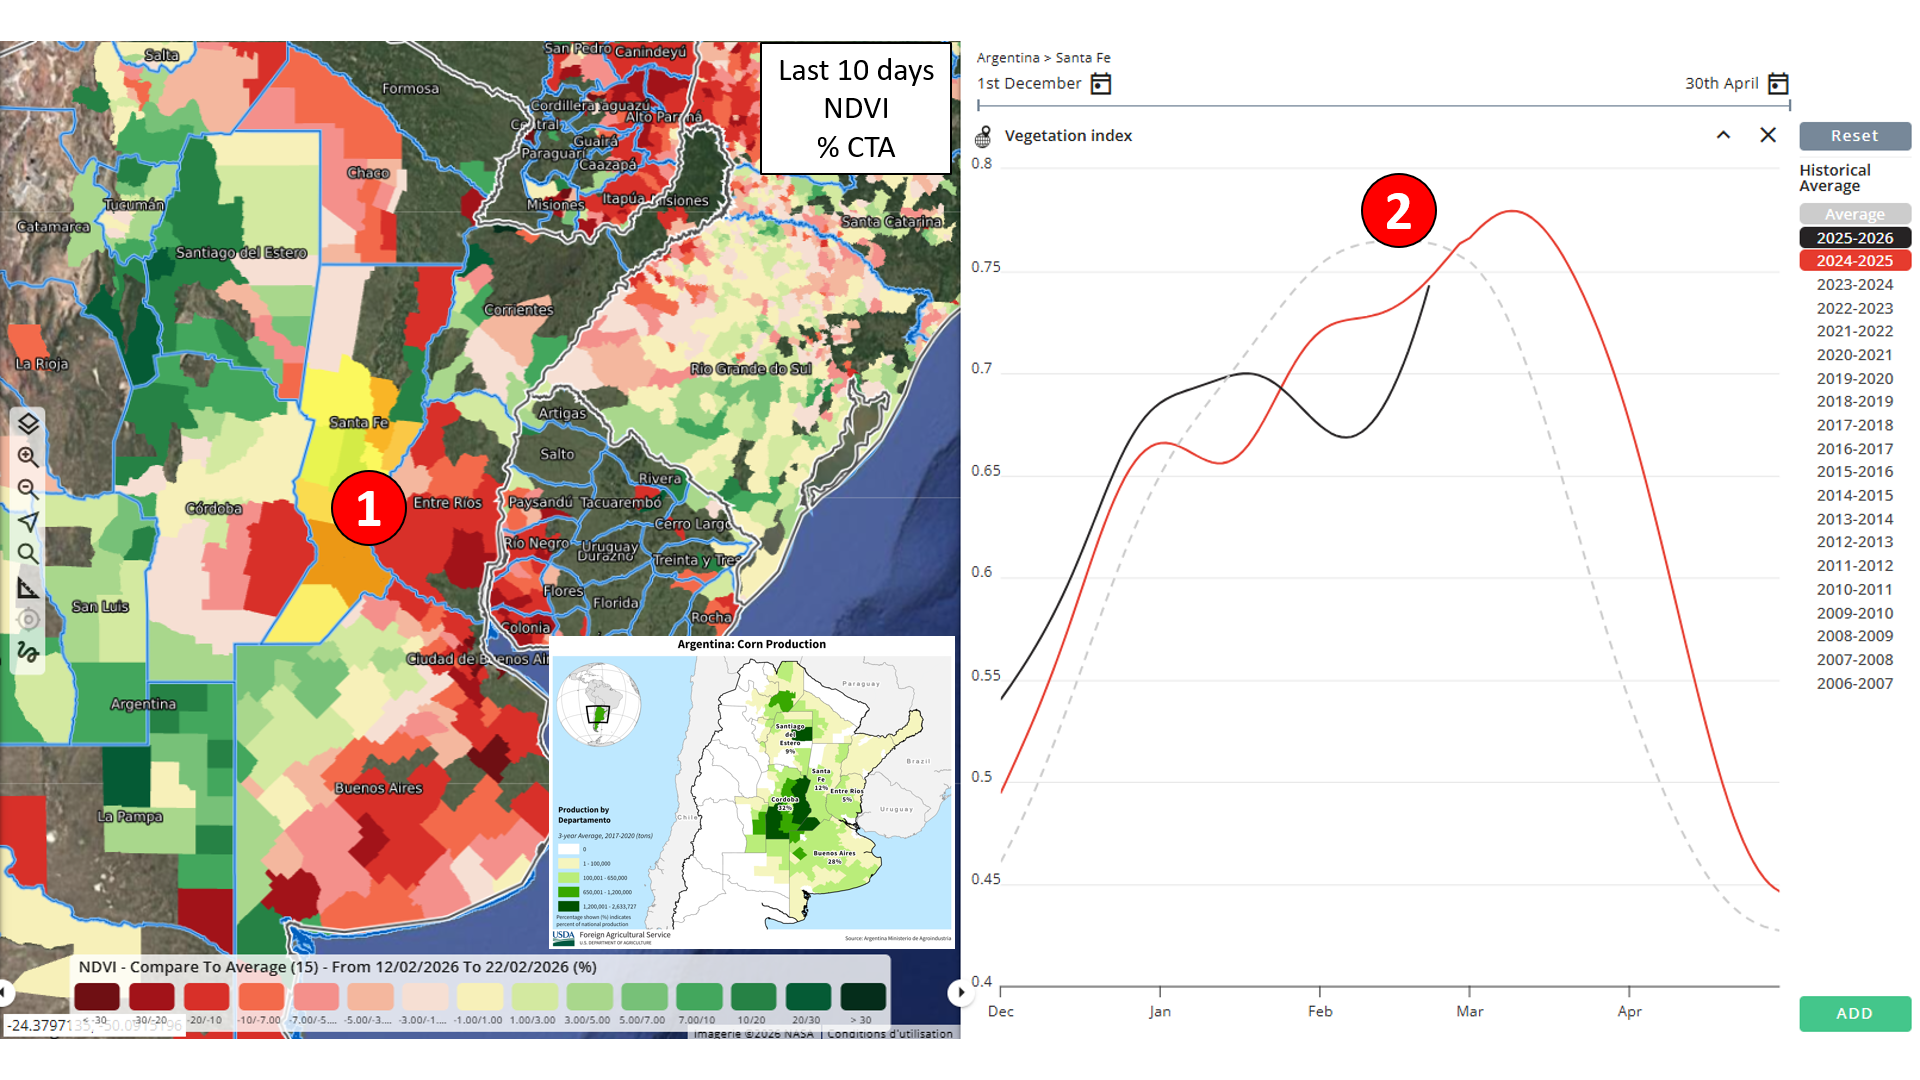Screen dimensions: 1920x1080
Task: Select the freehand draw tool
Action: (28, 652)
